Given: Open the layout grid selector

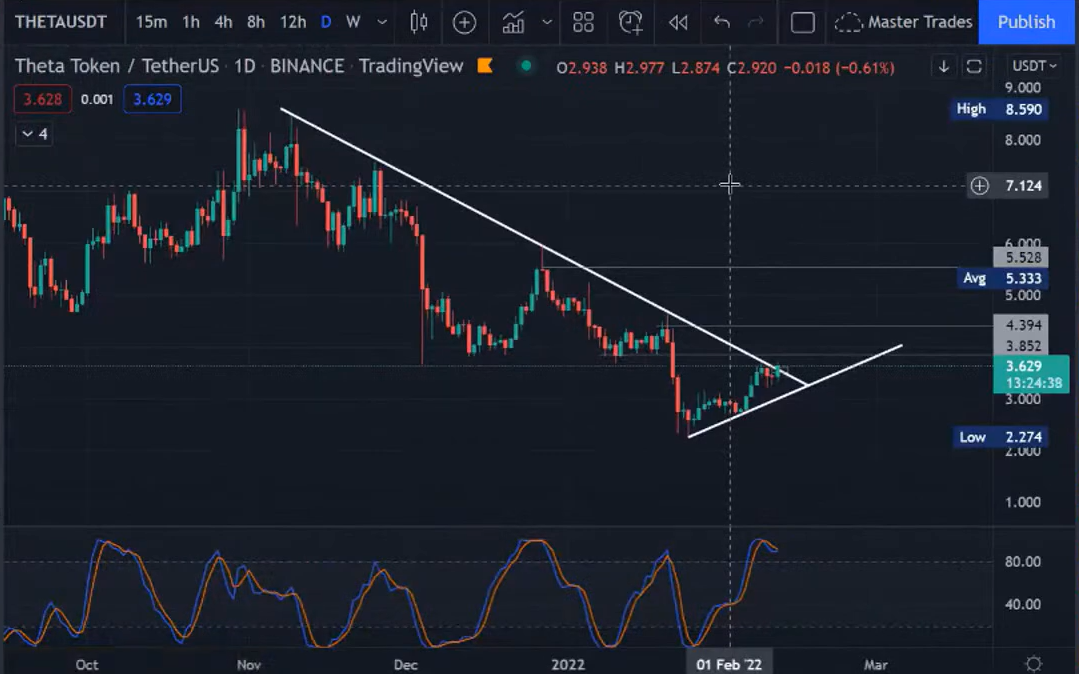Looking at the screenshot, I should click(x=583, y=22).
